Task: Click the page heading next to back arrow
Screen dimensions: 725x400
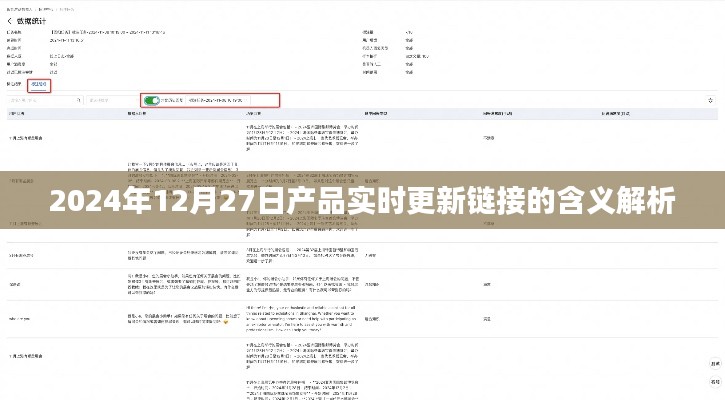Action: [31, 18]
